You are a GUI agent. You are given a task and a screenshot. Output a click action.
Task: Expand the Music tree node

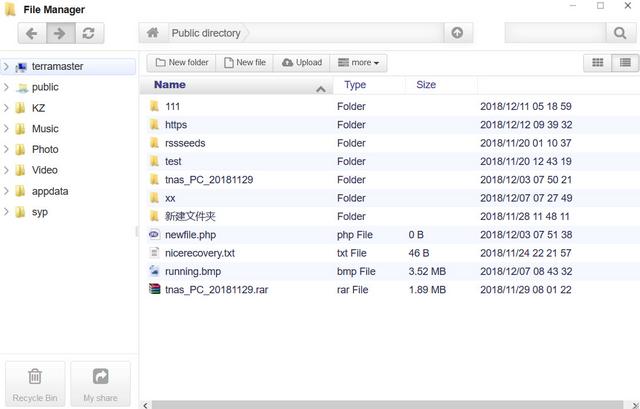point(6,129)
